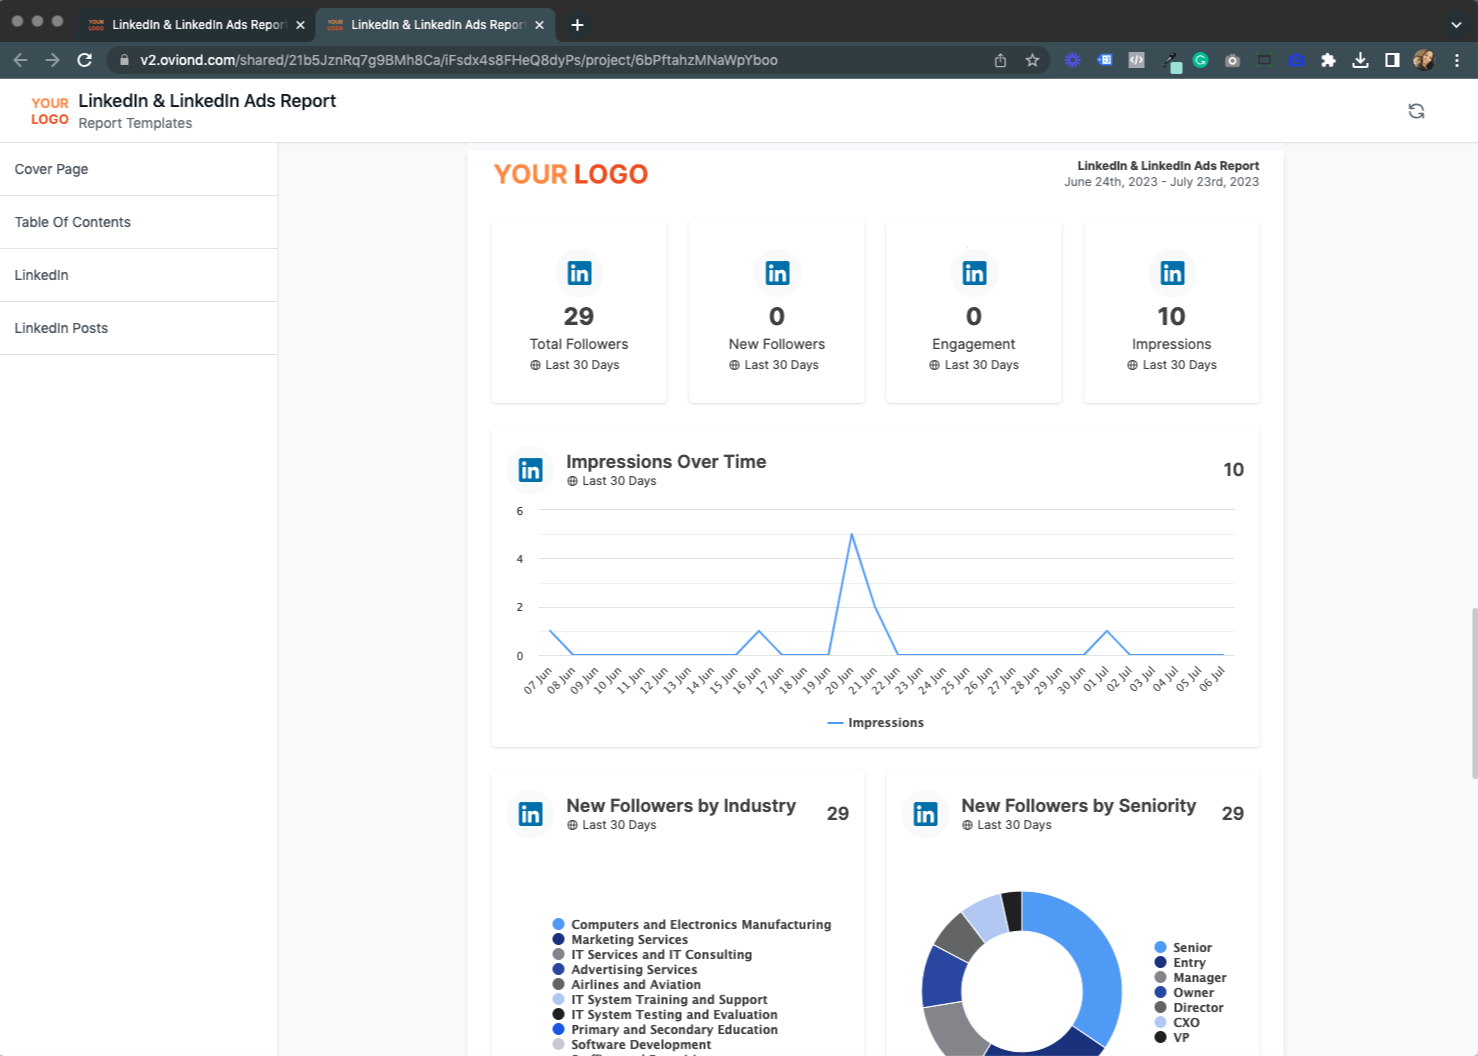1478x1056 pixels.
Task: Click the LinkedIn icon on Engagement card
Action: click(974, 273)
